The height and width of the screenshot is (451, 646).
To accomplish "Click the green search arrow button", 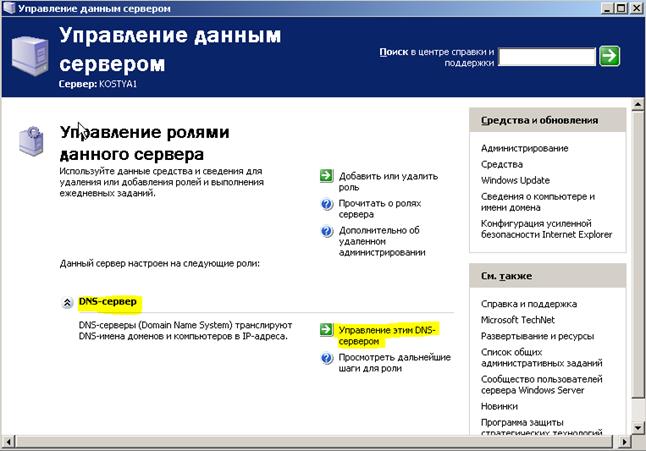I will tap(609, 56).
